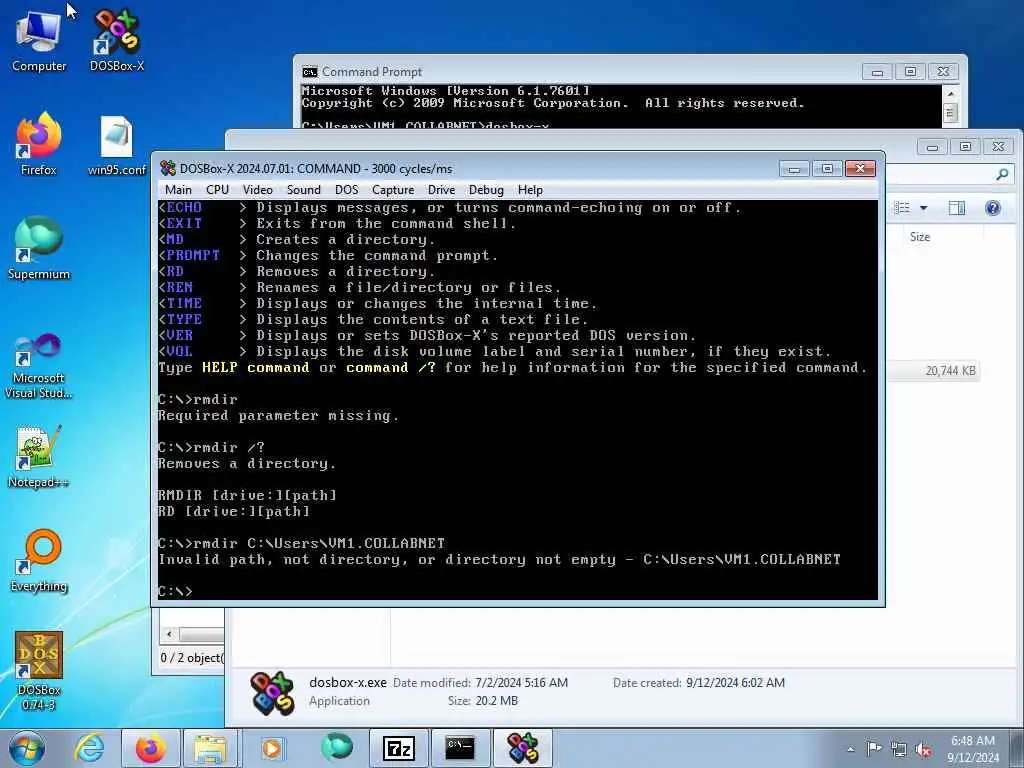Viewport: 1024px width, 768px height.
Task: Click the Command Prompt scrollbar up arrow
Action: 950,94
